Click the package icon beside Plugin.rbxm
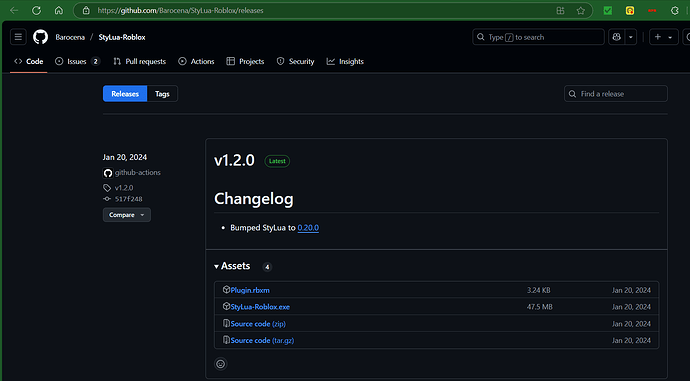 point(226,289)
